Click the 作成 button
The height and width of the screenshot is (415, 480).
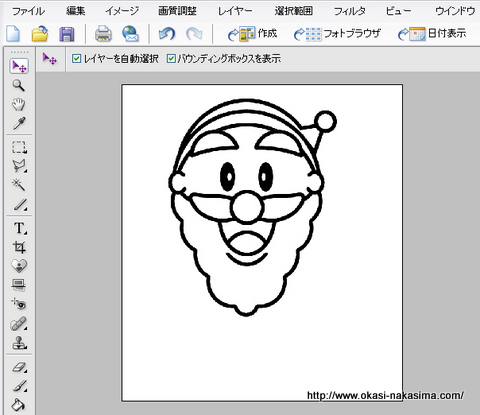[252, 34]
